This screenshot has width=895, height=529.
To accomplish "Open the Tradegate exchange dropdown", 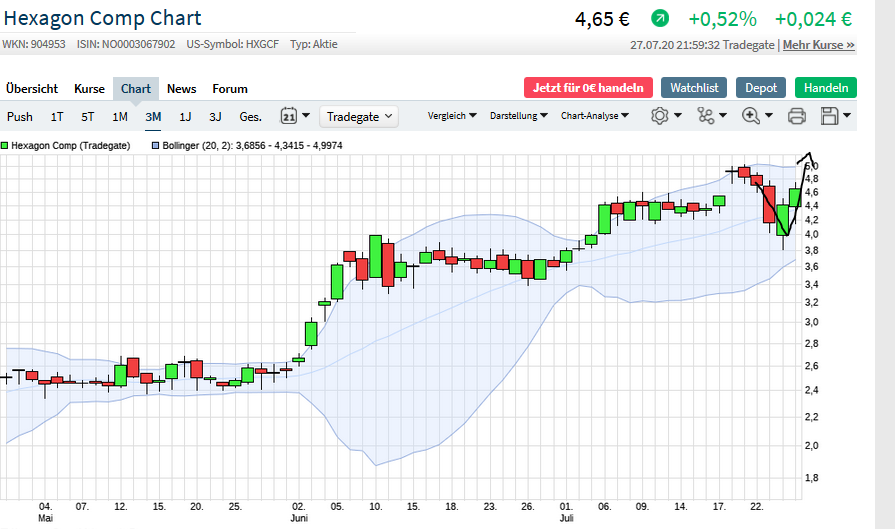I will (359, 117).
